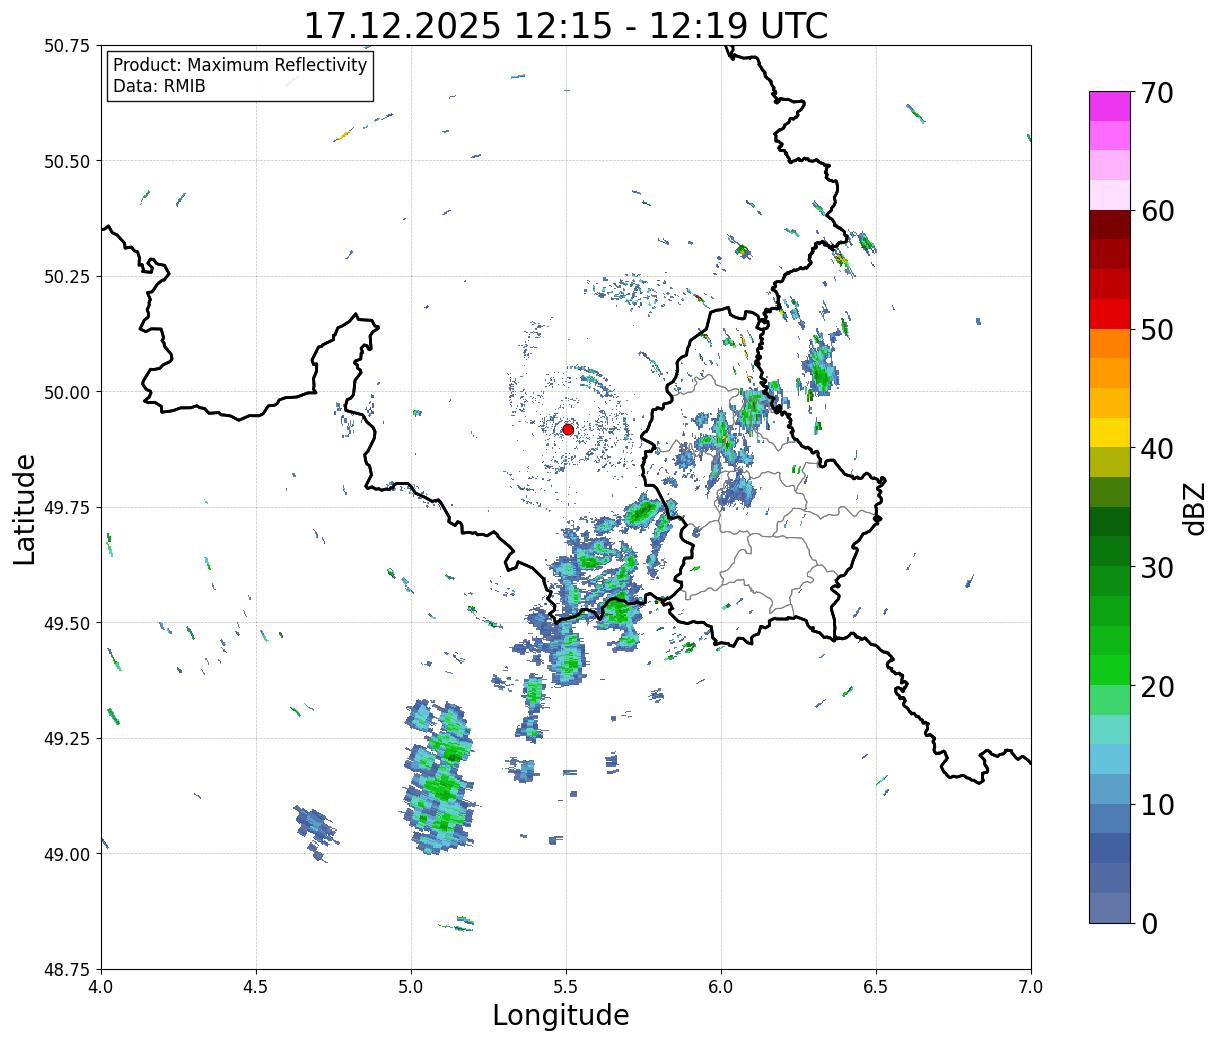Click the colorbar tick label 60
Screen dimensions: 1219x1040
click(1157, 211)
